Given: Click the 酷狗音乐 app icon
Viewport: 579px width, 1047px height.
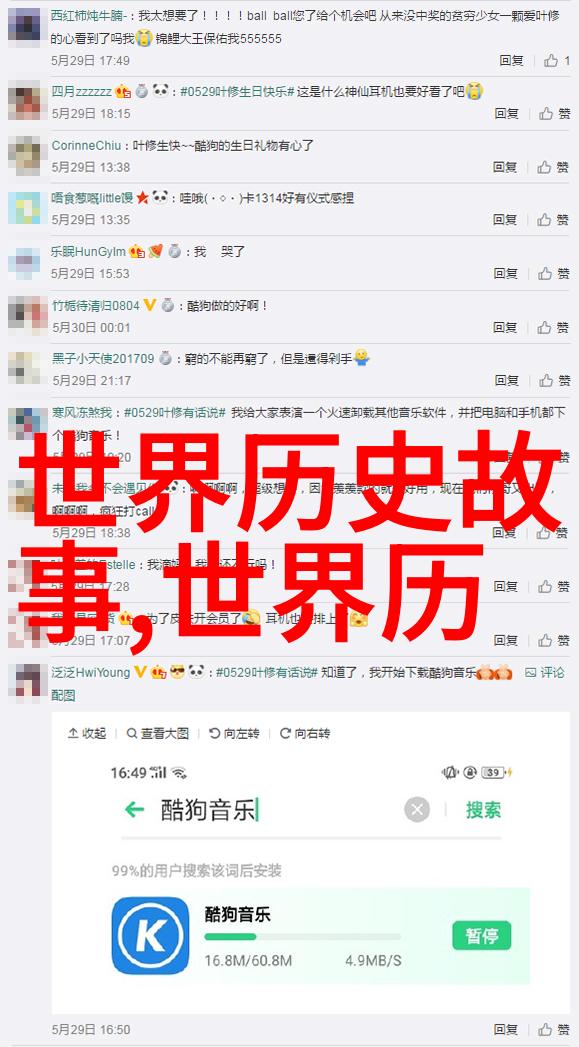Looking at the screenshot, I should [x=150, y=935].
